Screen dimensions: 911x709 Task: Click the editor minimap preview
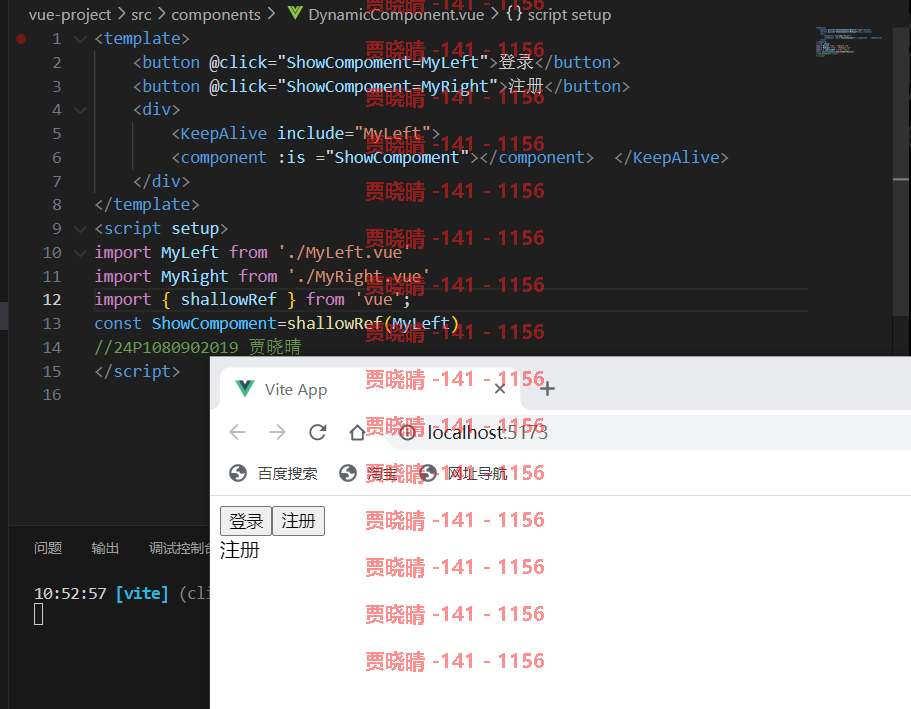pyautogui.click(x=848, y=41)
